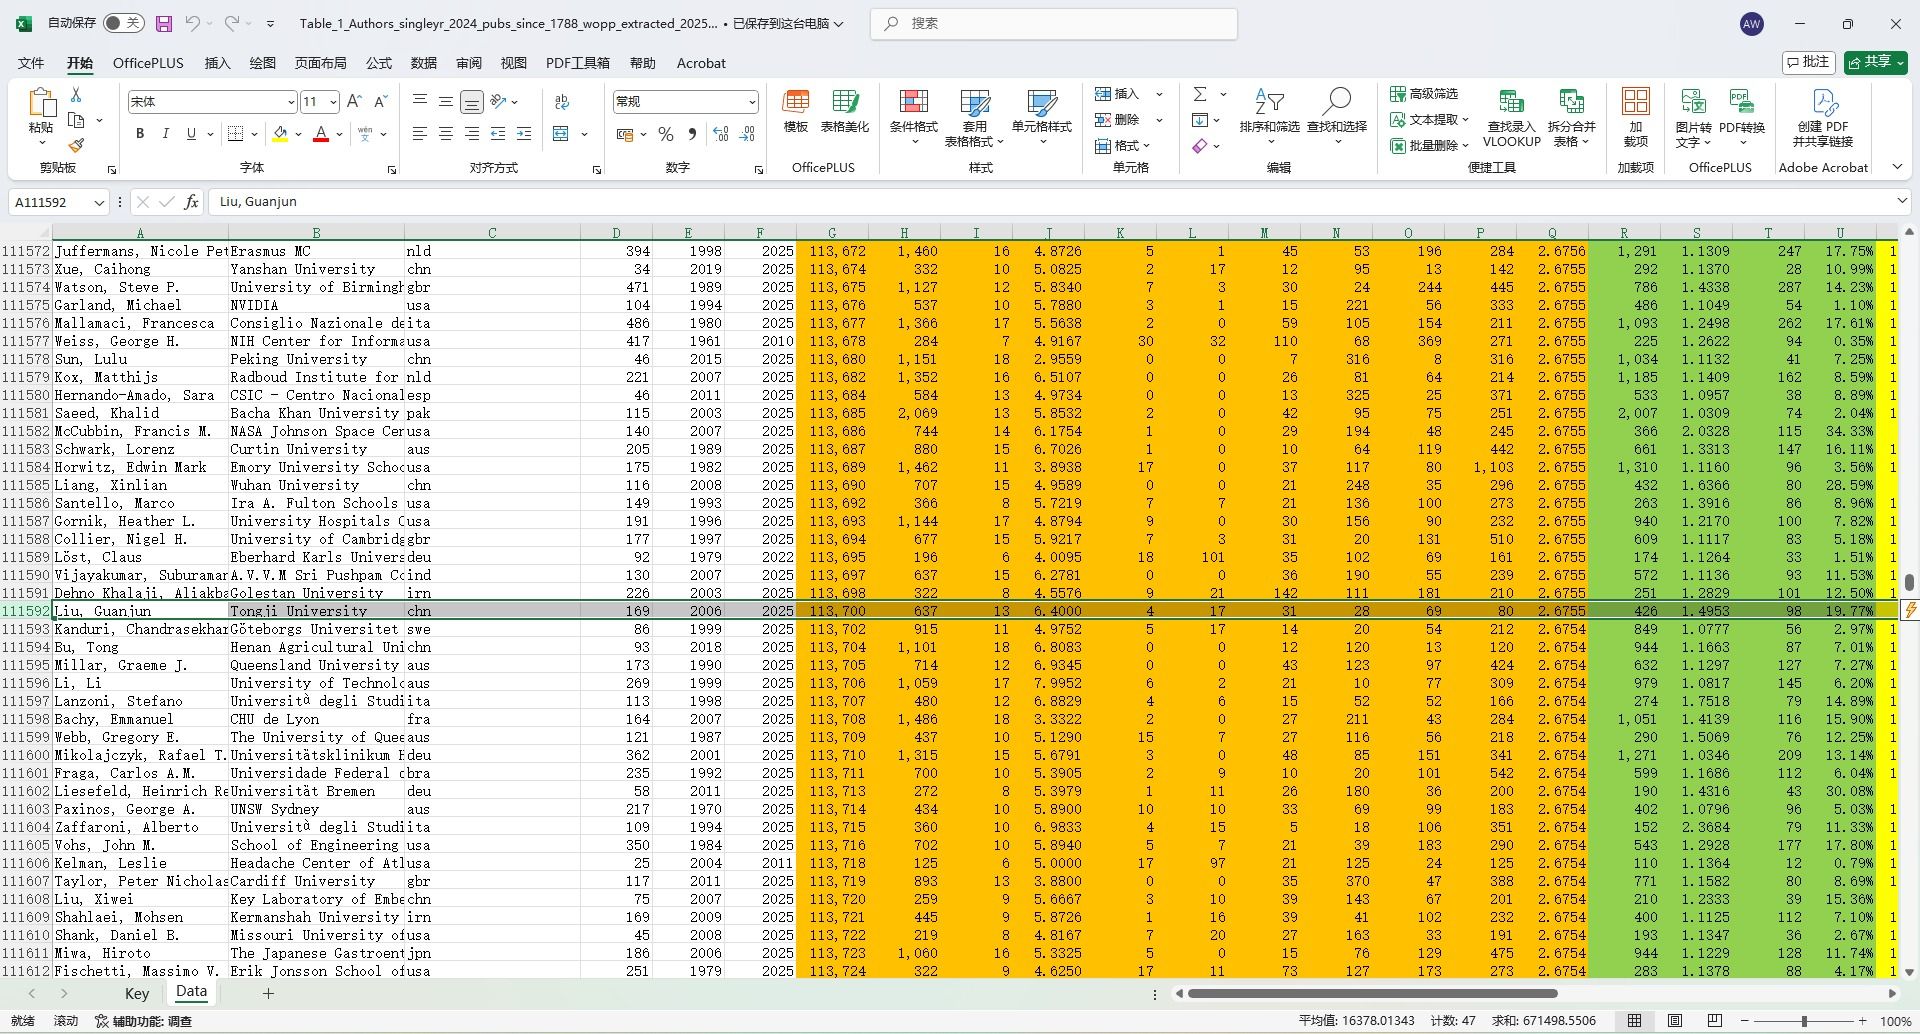Switch to the 数据 ribbon tab
Screen dimensions: 1920x1034
[423, 63]
